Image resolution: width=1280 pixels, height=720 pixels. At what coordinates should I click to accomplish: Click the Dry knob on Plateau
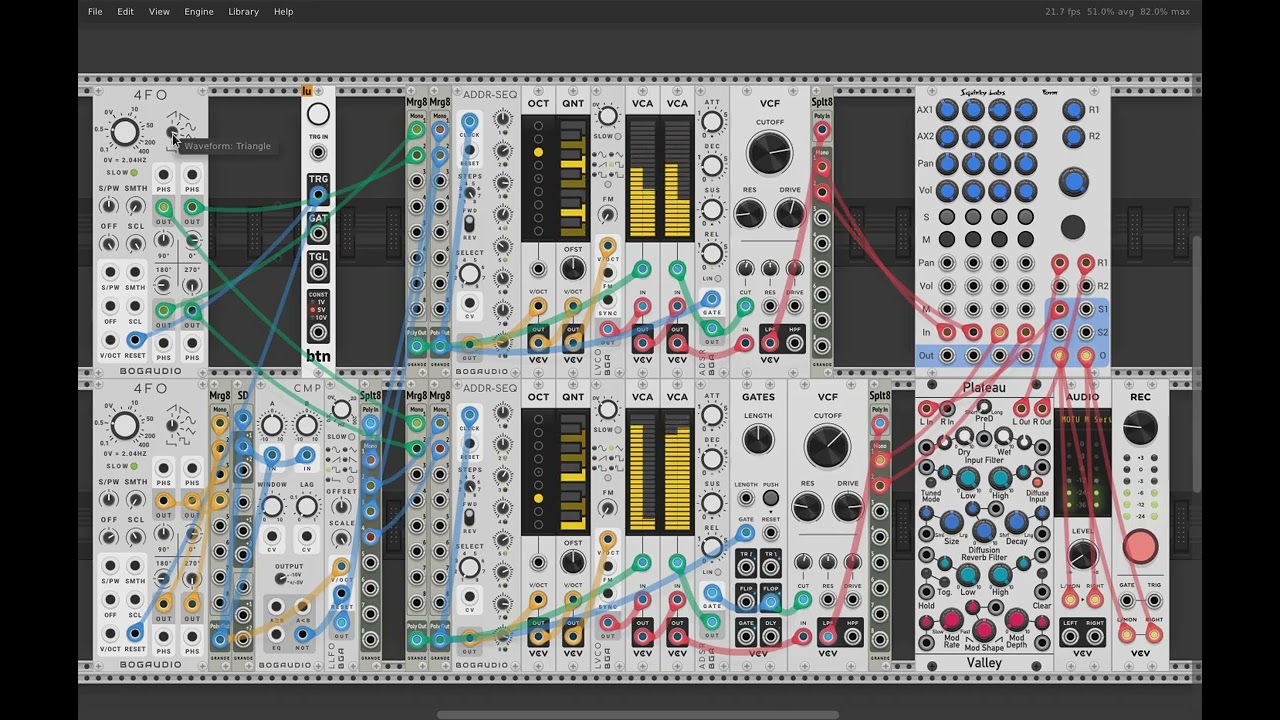(964, 437)
